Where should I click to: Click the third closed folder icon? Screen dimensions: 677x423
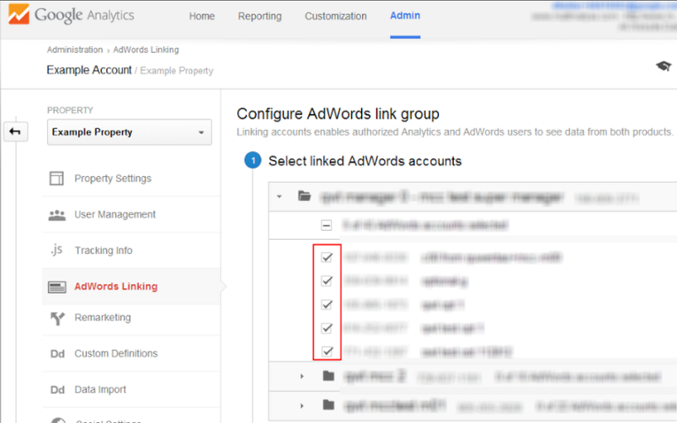click(329, 405)
